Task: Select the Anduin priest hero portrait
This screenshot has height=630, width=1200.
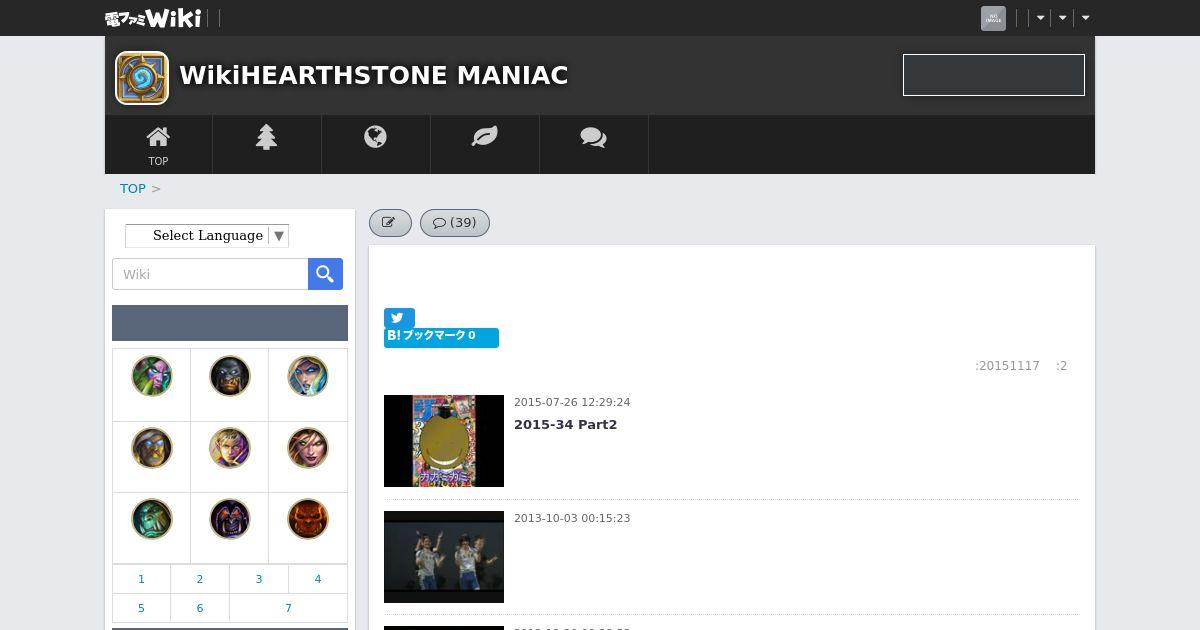Action: click(x=230, y=448)
